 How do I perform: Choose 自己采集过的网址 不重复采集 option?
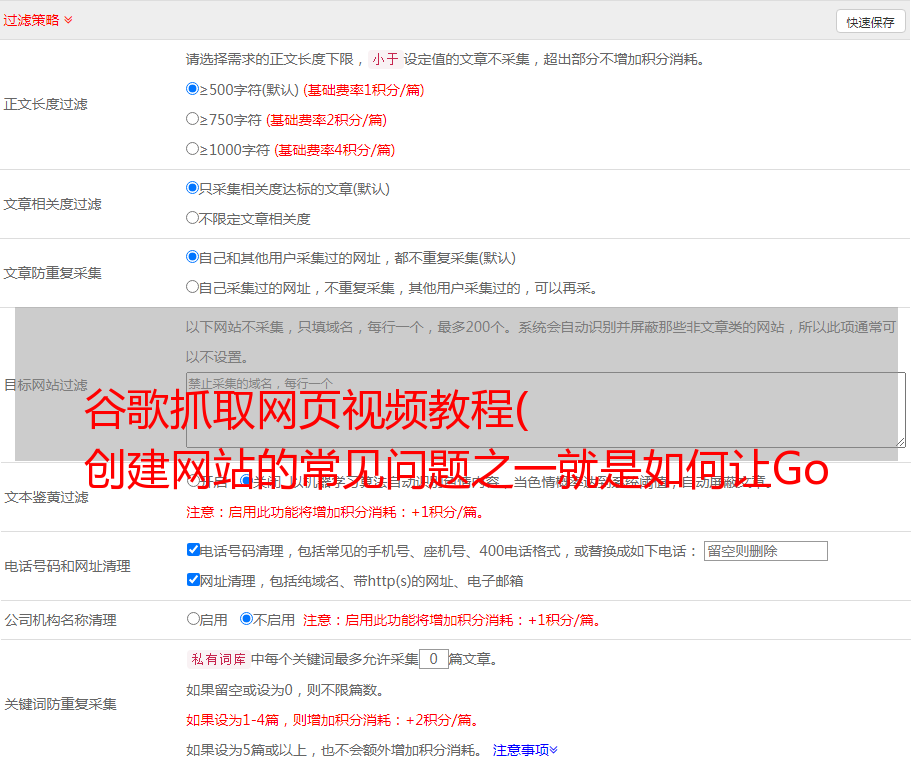[x=193, y=287]
